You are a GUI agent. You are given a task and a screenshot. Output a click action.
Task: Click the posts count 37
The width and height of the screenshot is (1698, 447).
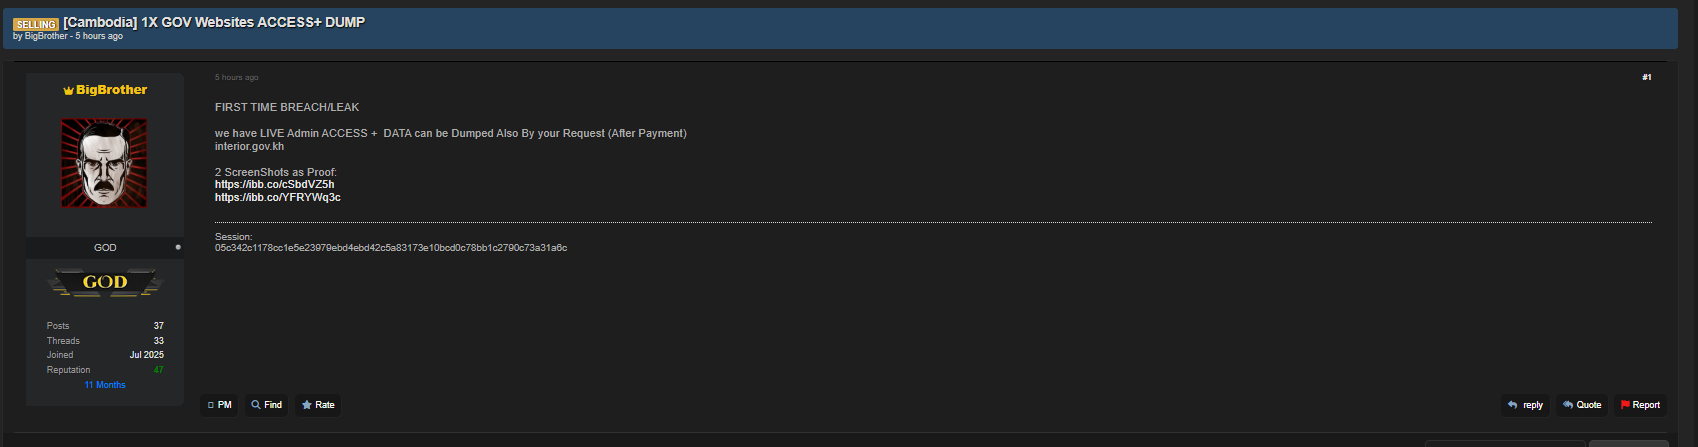(x=158, y=326)
